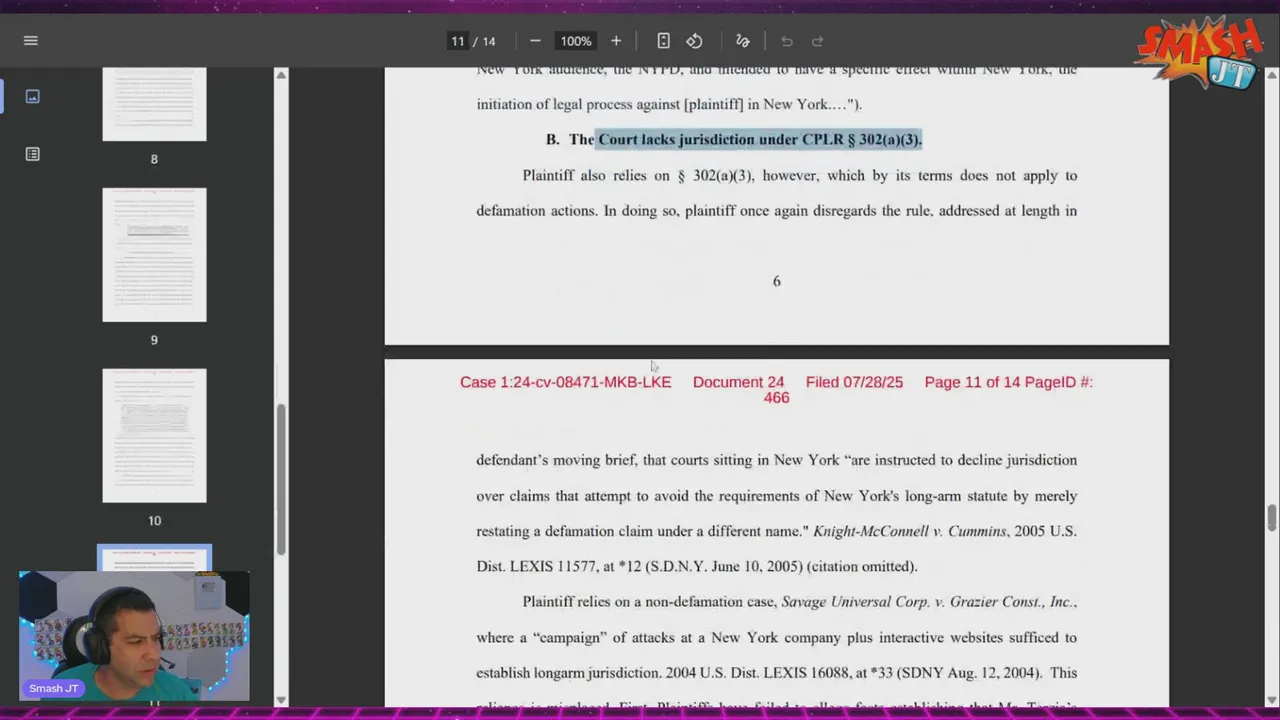Click the sidebar scrollbar thumb

click(281, 479)
